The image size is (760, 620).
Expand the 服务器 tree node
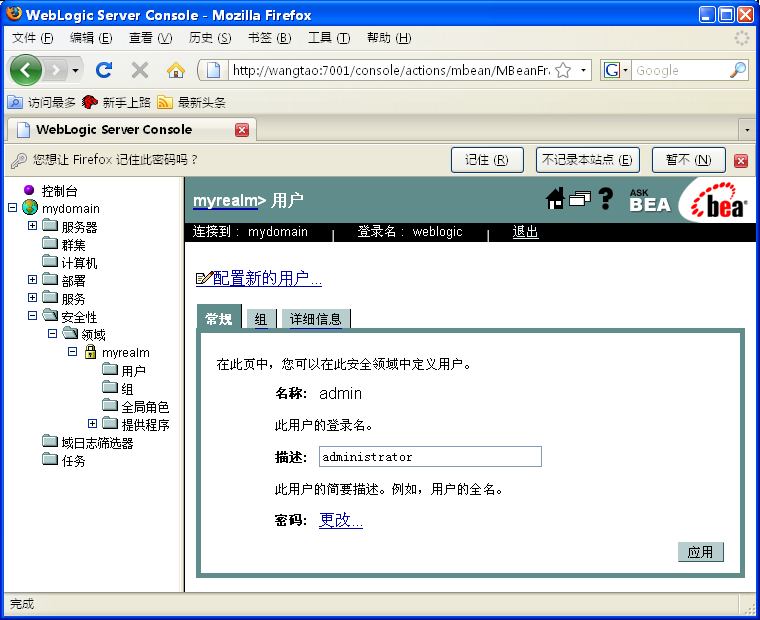click(x=32, y=225)
